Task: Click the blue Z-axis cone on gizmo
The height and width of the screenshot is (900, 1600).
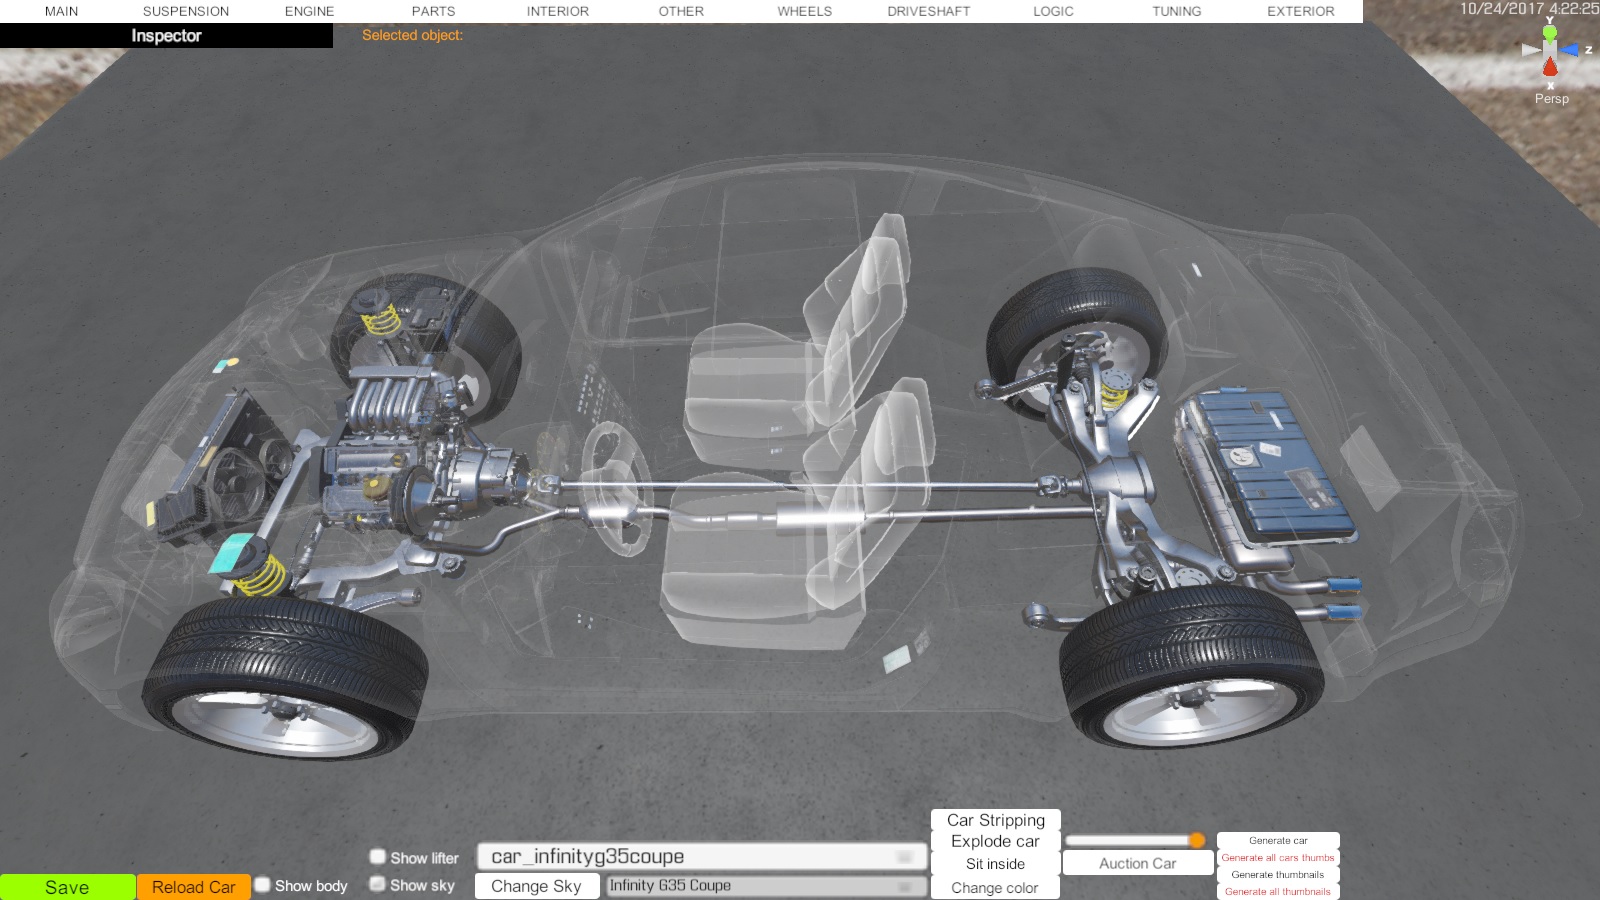Action: 1570,50
